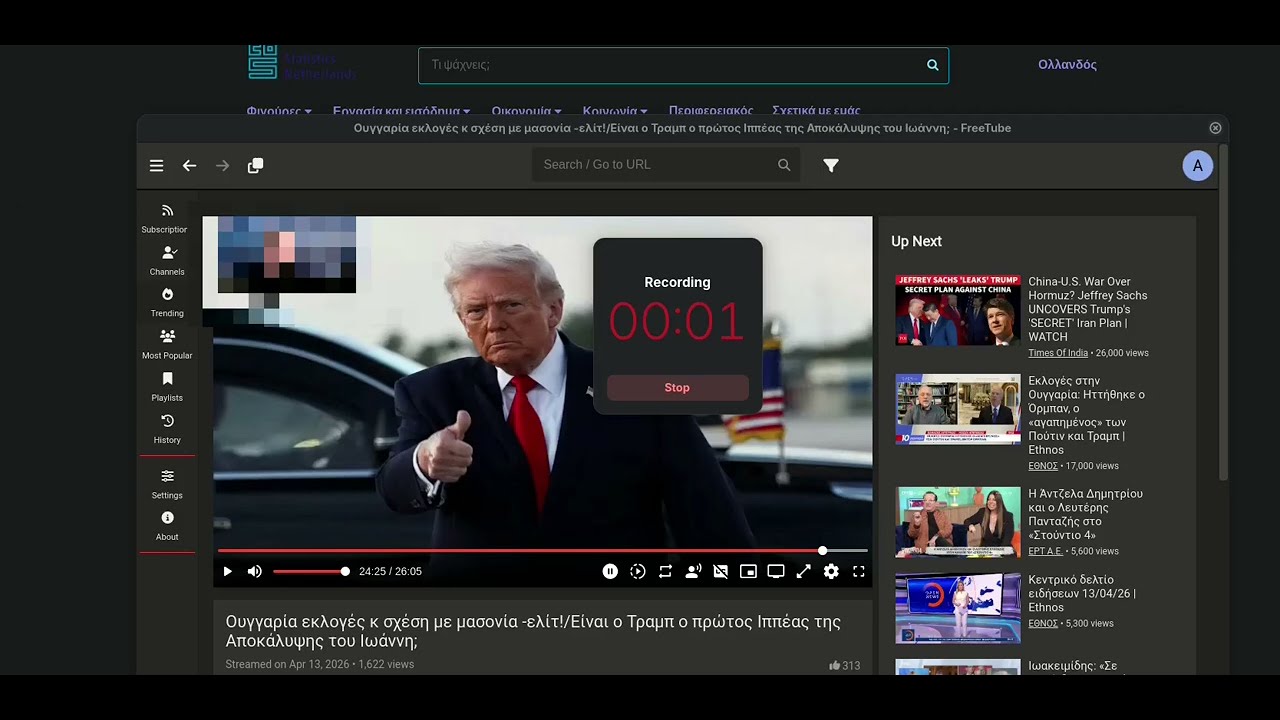This screenshot has width=1280, height=720.
Task: Open the Άντζελα Δημητρίου video thumbnail
Action: (958, 522)
